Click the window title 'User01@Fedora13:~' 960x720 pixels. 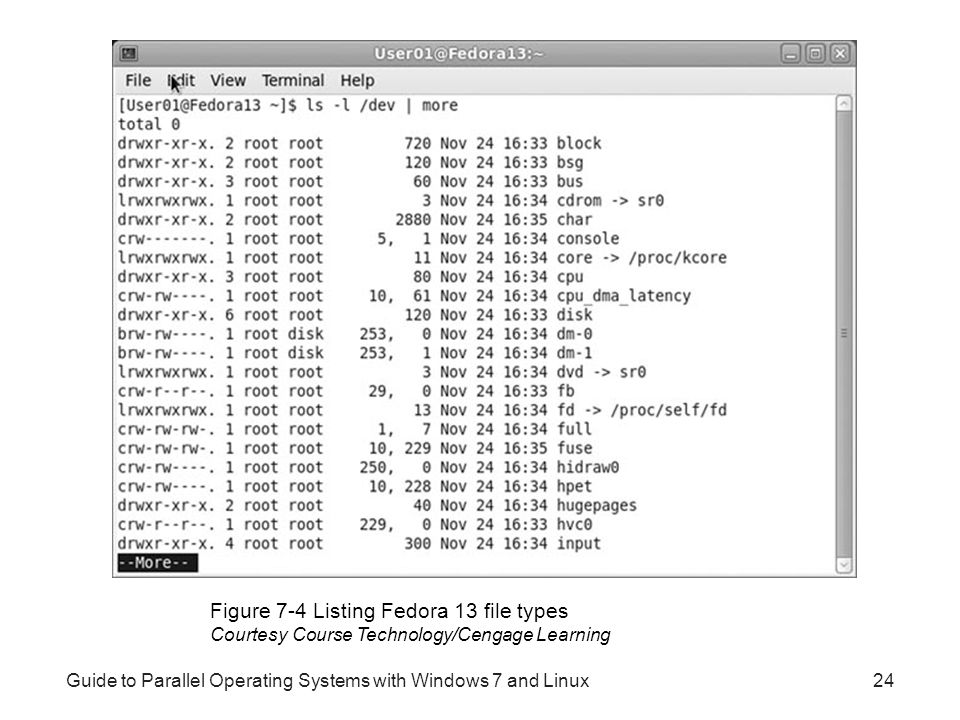pyautogui.click(x=459, y=54)
